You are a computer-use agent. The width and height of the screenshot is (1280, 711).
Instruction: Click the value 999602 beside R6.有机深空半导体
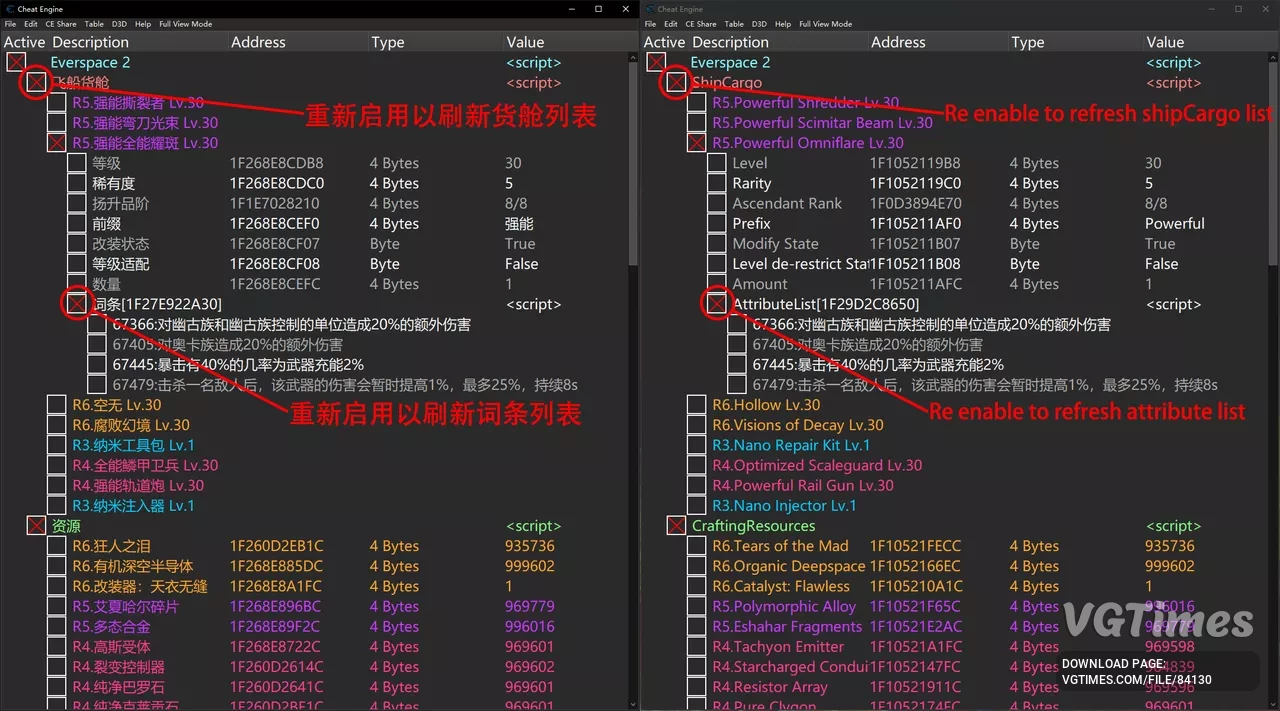(530, 566)
